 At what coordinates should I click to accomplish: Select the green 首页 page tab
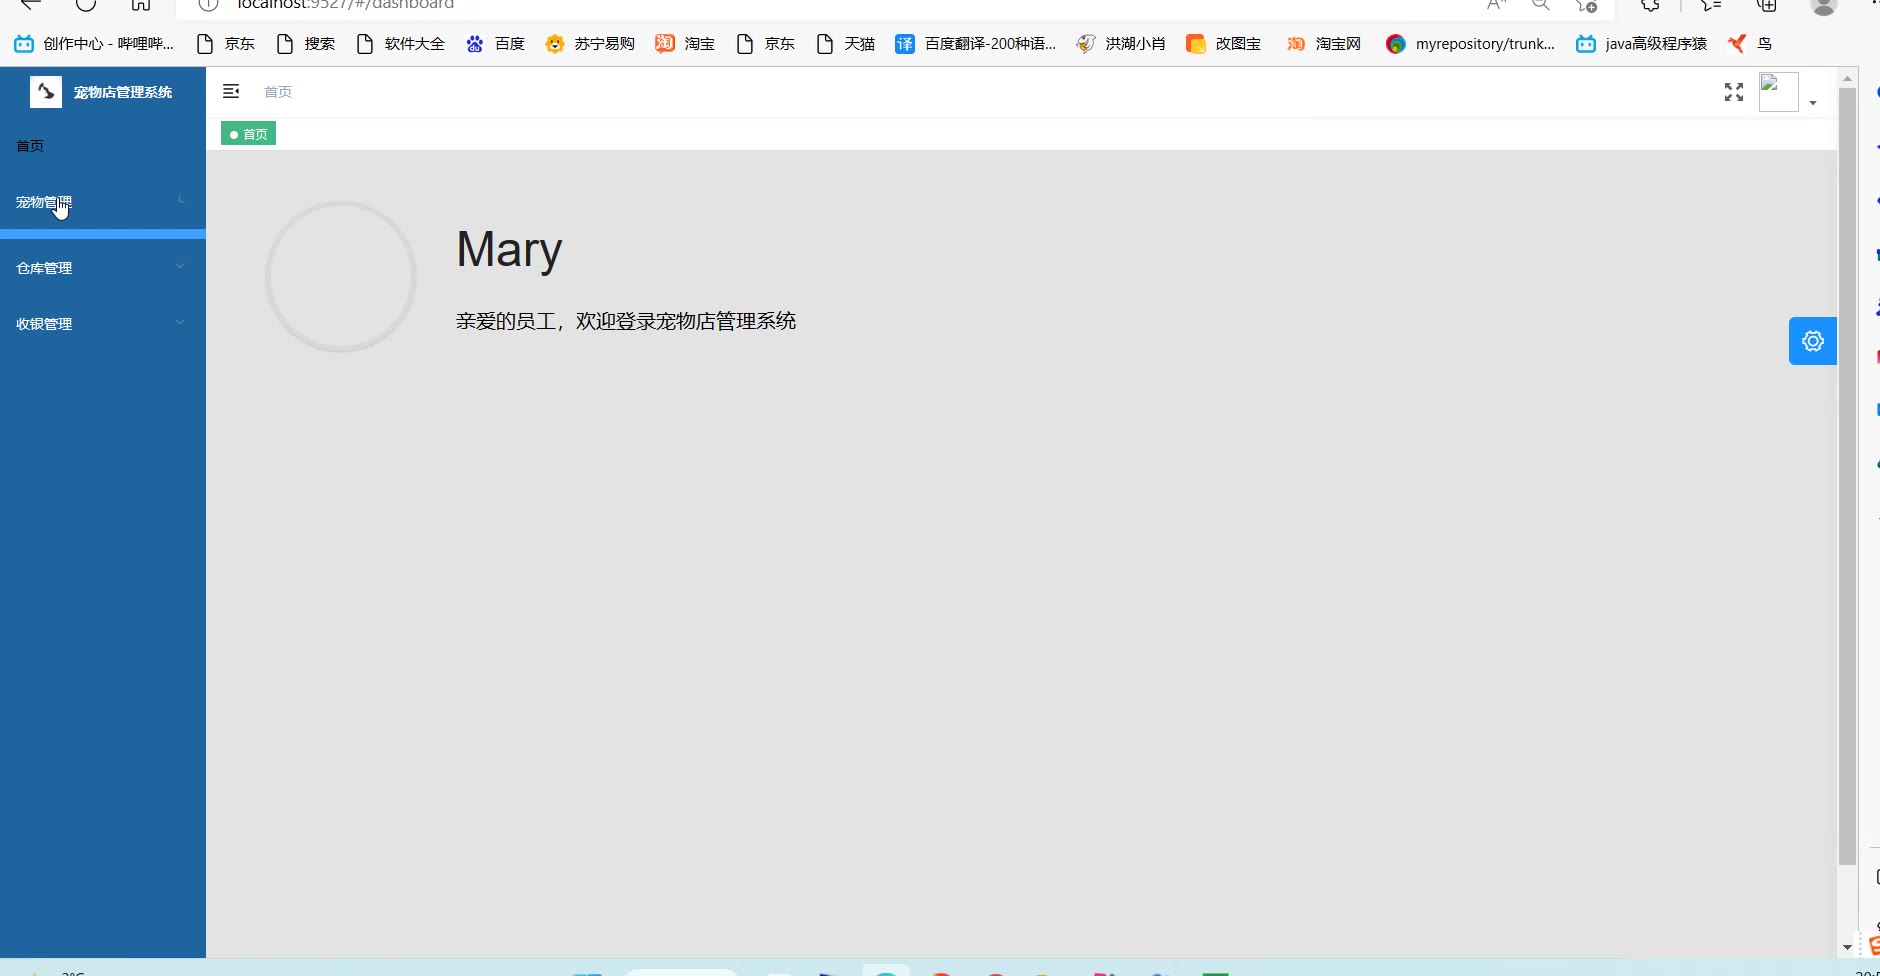[x=248, y=134]
